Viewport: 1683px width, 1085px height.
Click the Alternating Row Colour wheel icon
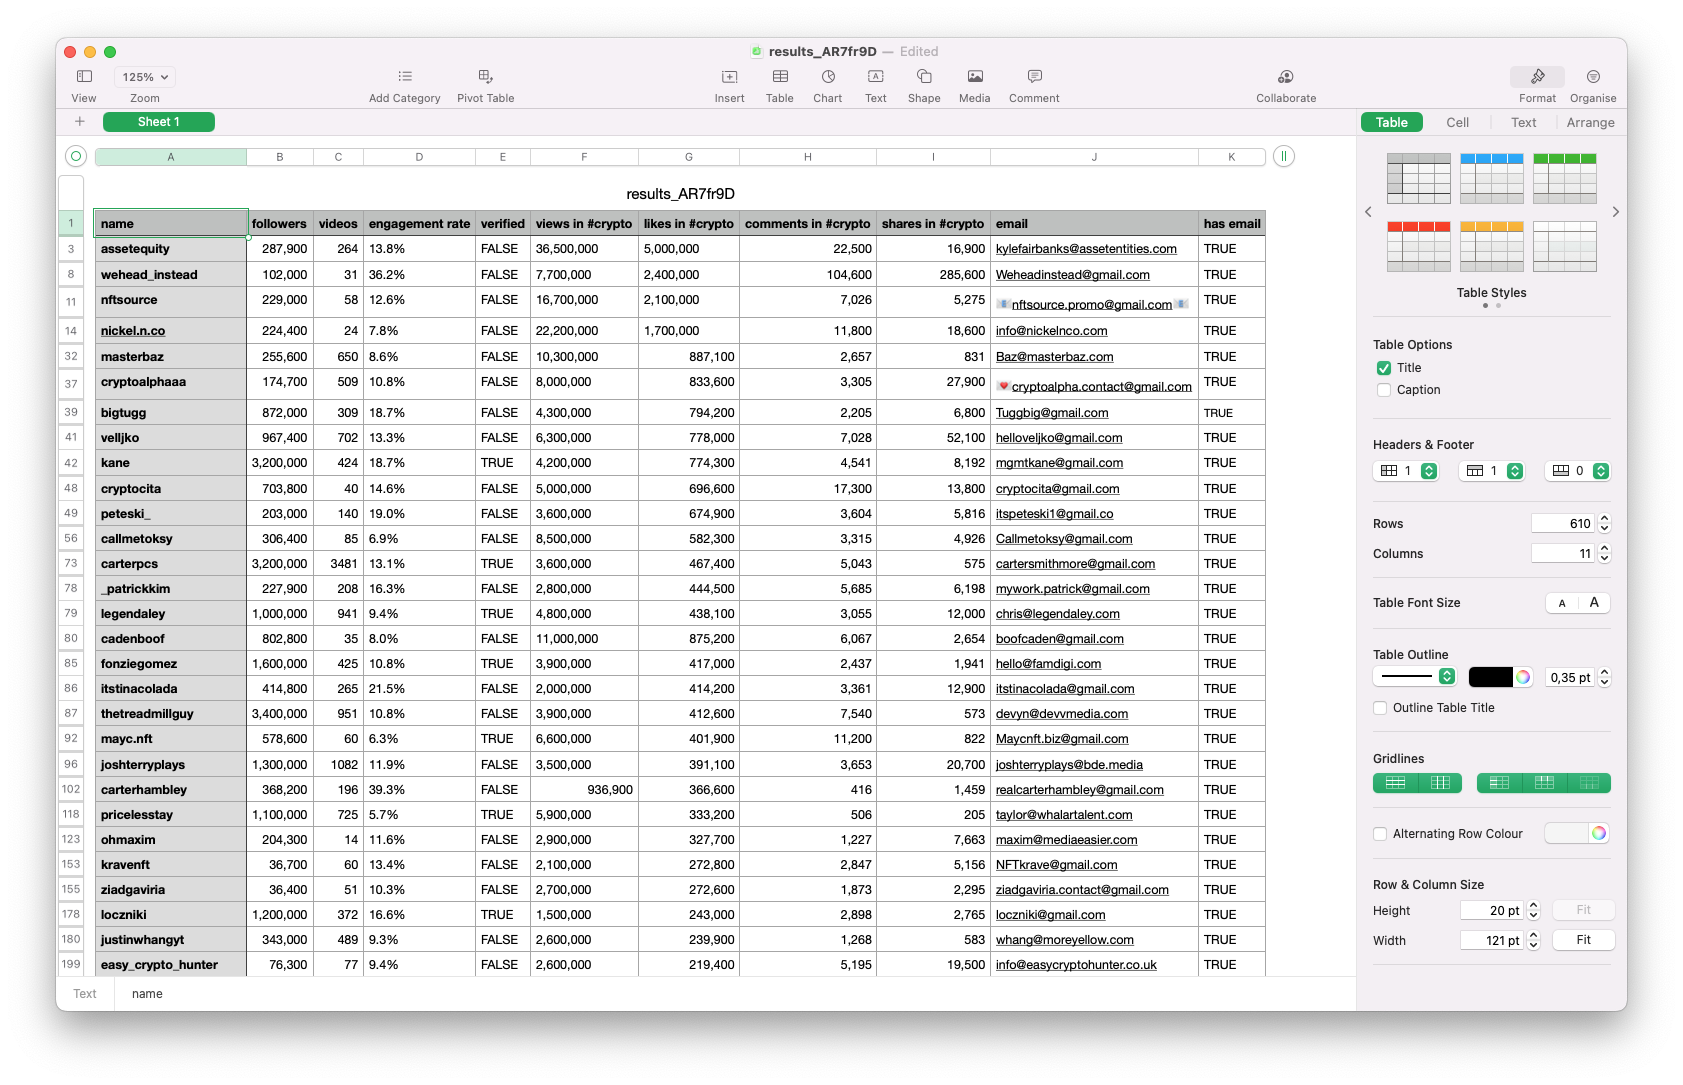pos(1599,833)
